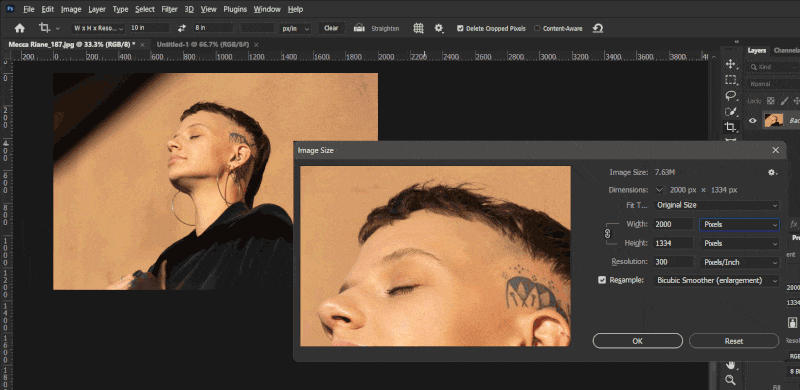
Task: Click the Width field showing 2000
Action: 673,224
